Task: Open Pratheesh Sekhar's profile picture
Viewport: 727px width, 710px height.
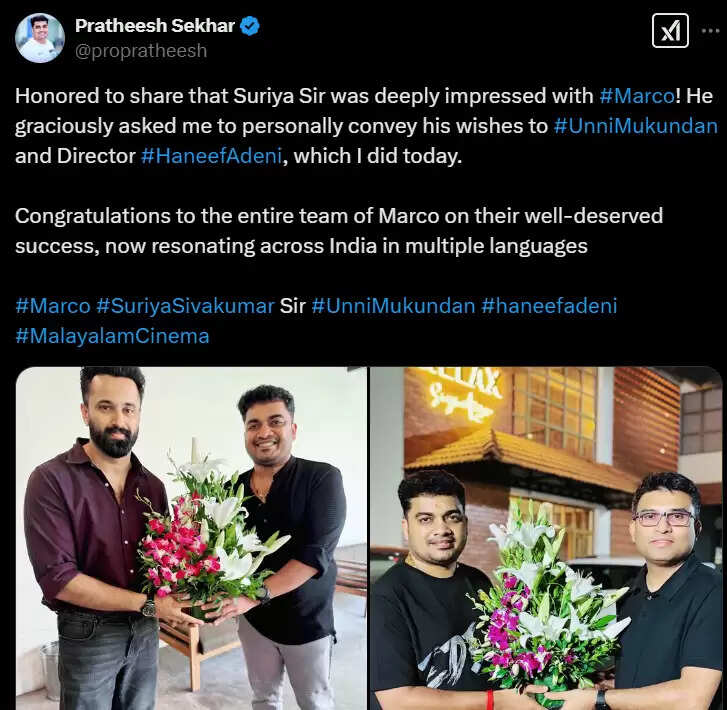Action: [40, 38]
